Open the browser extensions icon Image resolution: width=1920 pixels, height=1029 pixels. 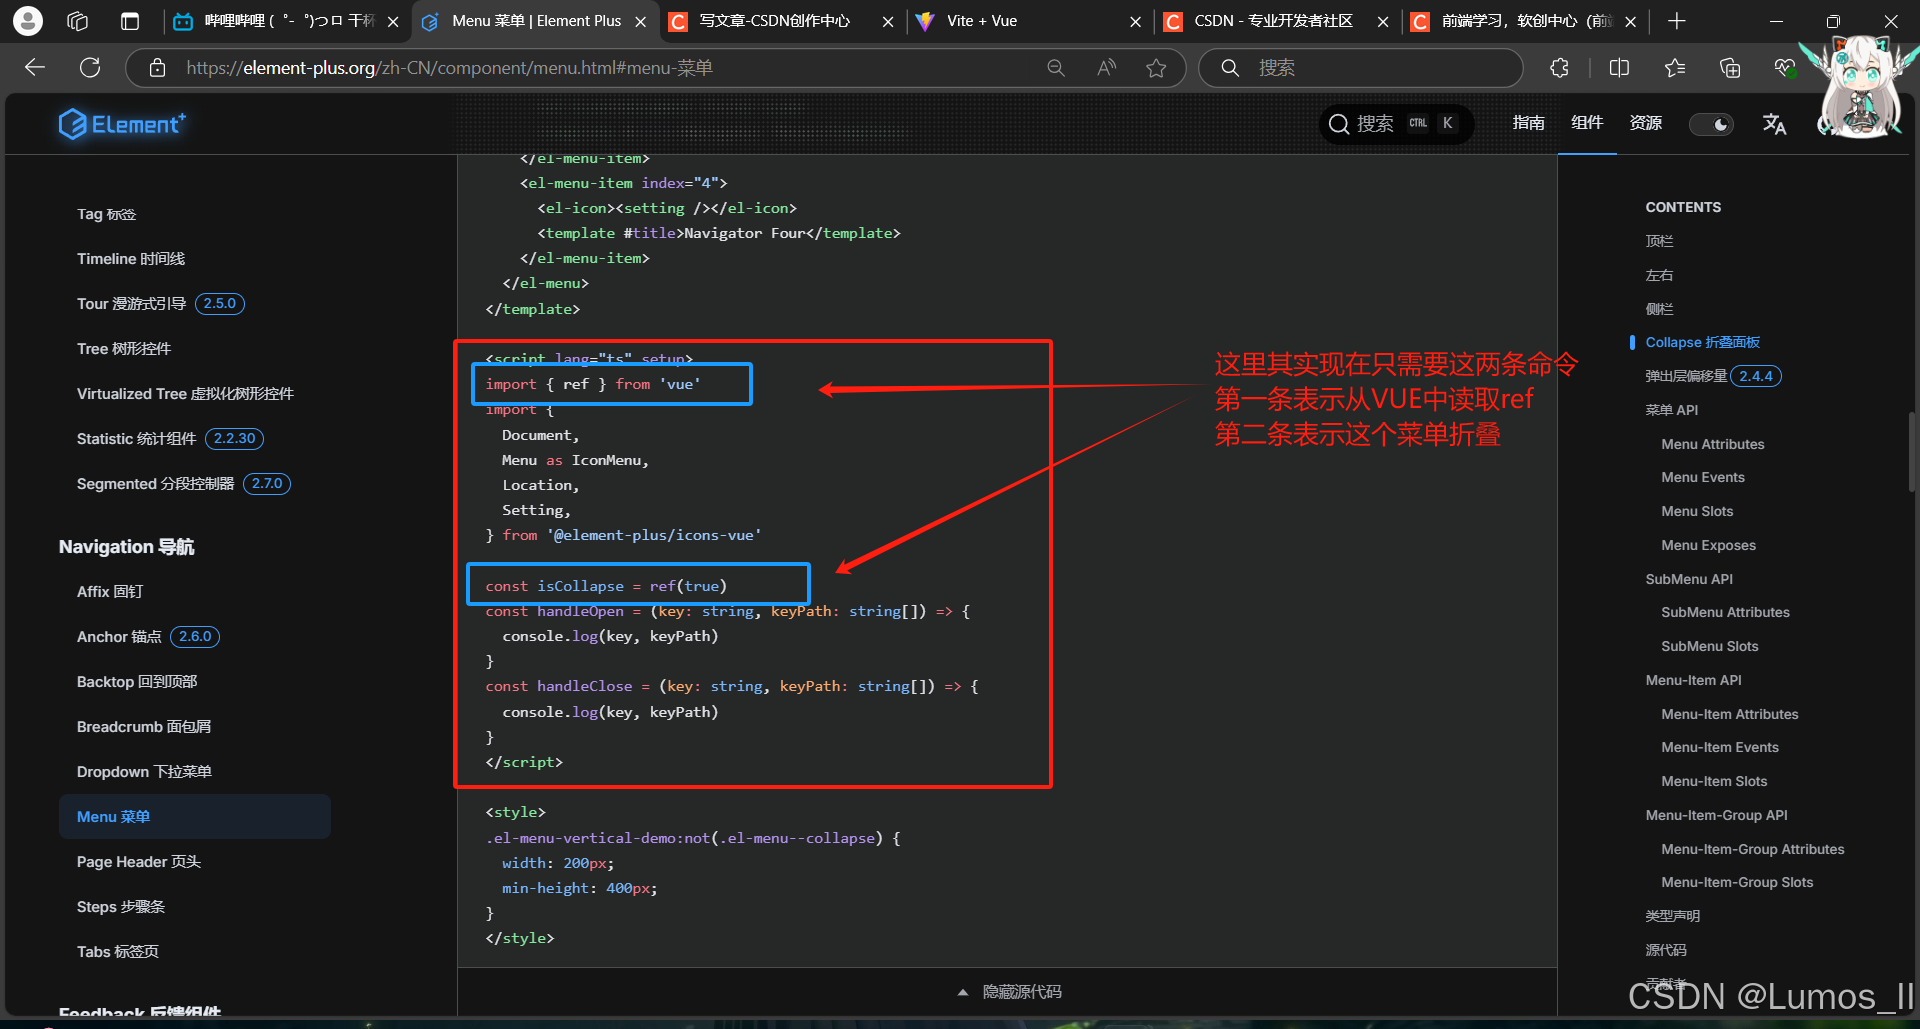[1560, 68]
